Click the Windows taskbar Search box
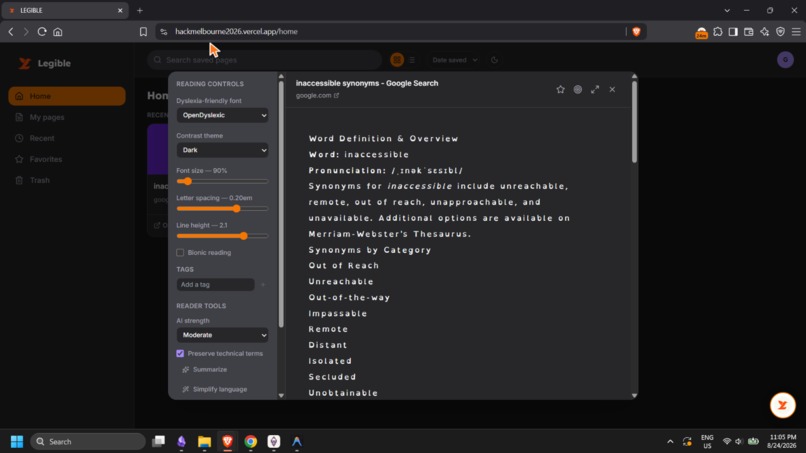The width and height of the screenshot is (806, 453). [x=88, y=441]
